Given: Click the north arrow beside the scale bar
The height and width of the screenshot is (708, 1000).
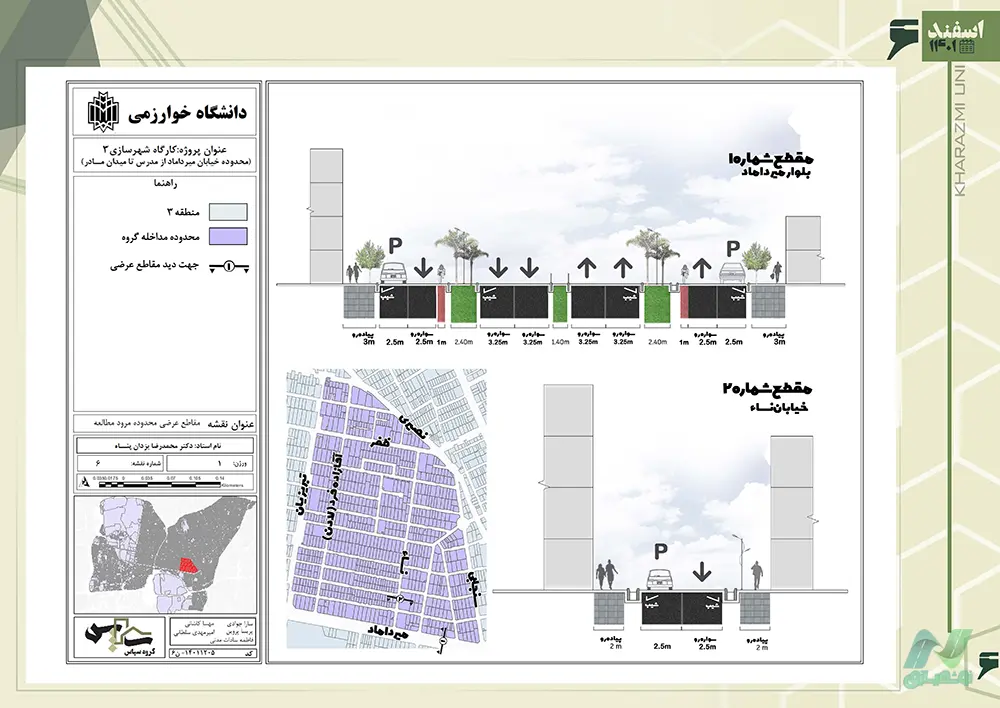Looking at the screenshot, I should pos(84,483).
